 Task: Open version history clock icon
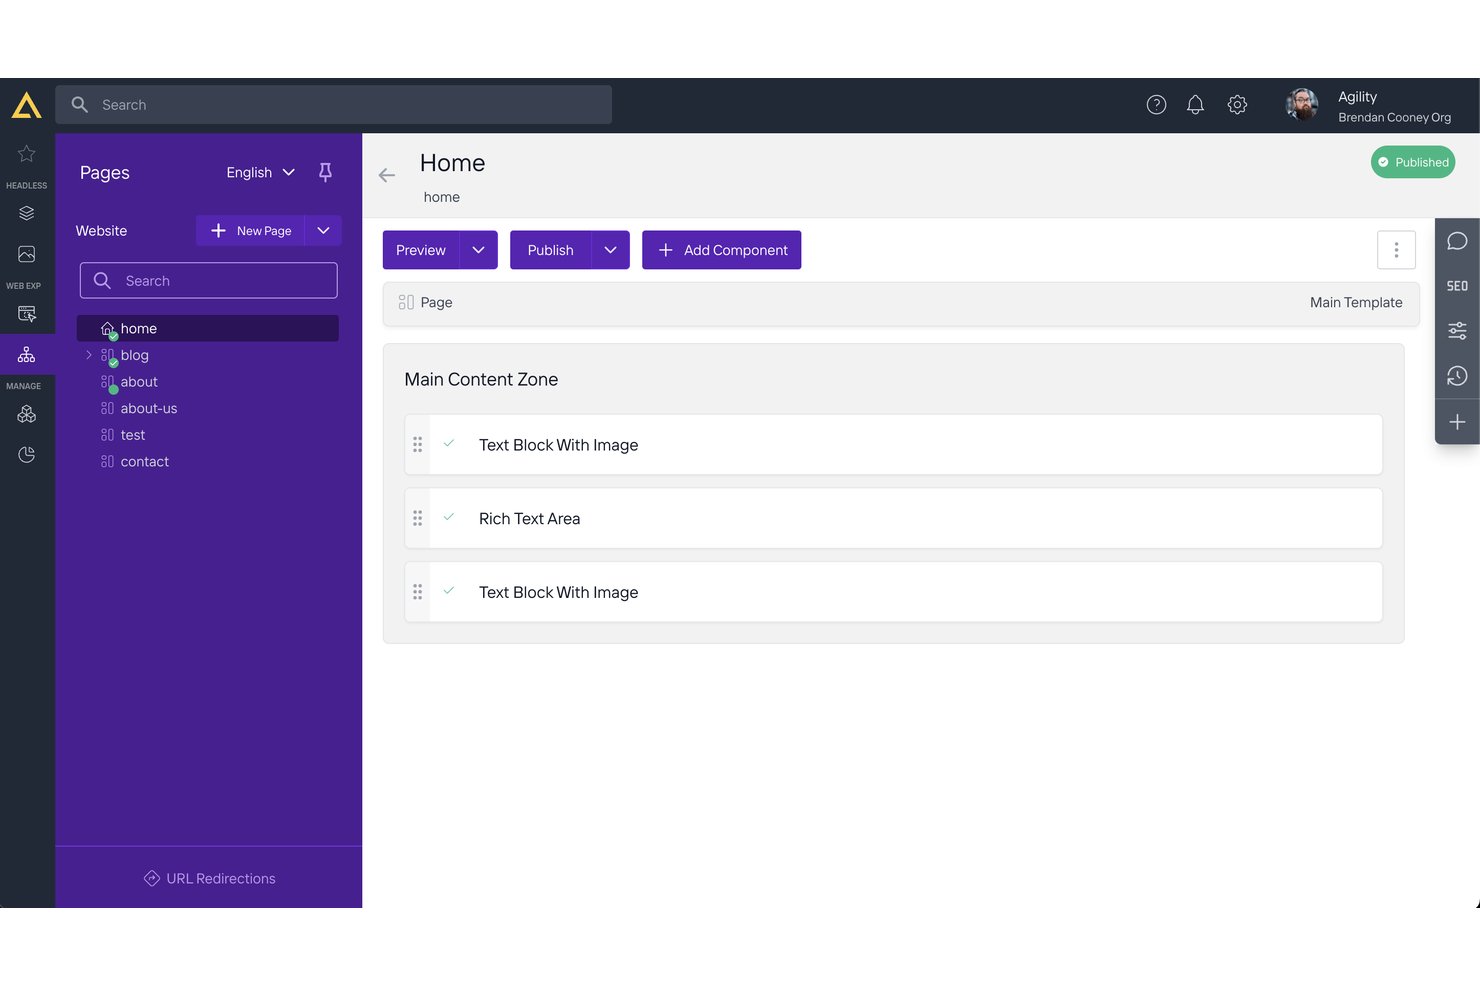point(1457,376)
